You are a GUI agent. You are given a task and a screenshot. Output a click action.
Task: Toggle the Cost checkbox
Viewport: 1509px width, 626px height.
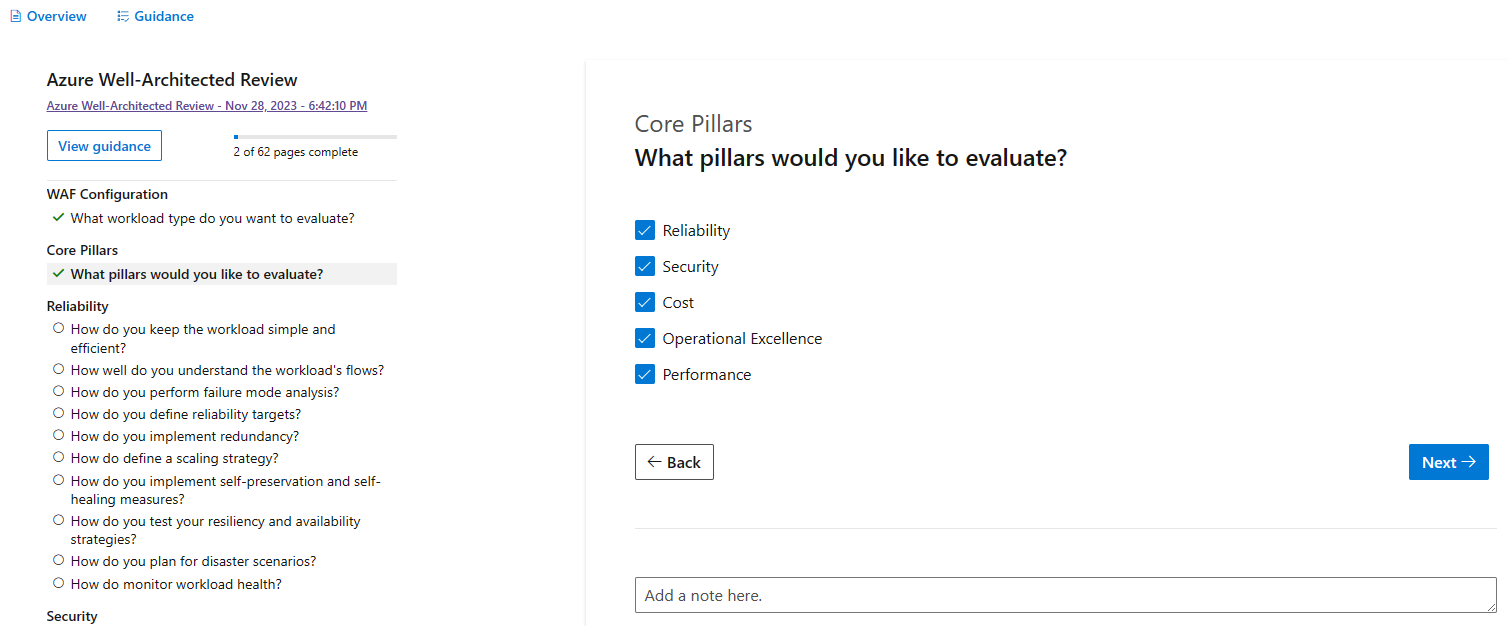644,302
